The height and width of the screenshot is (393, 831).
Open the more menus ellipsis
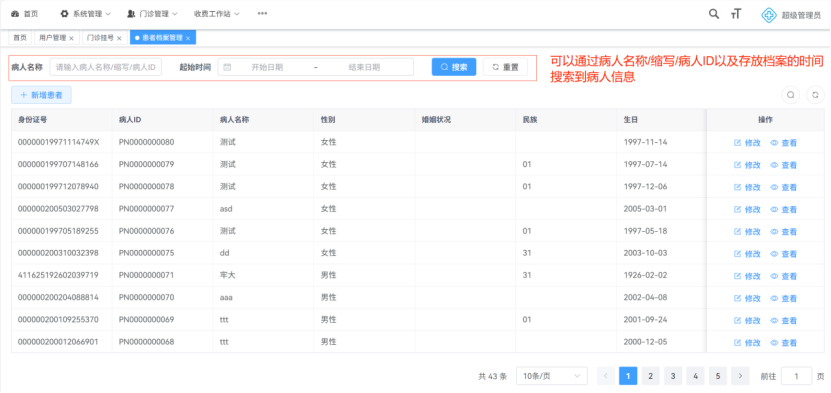(262, 14)
